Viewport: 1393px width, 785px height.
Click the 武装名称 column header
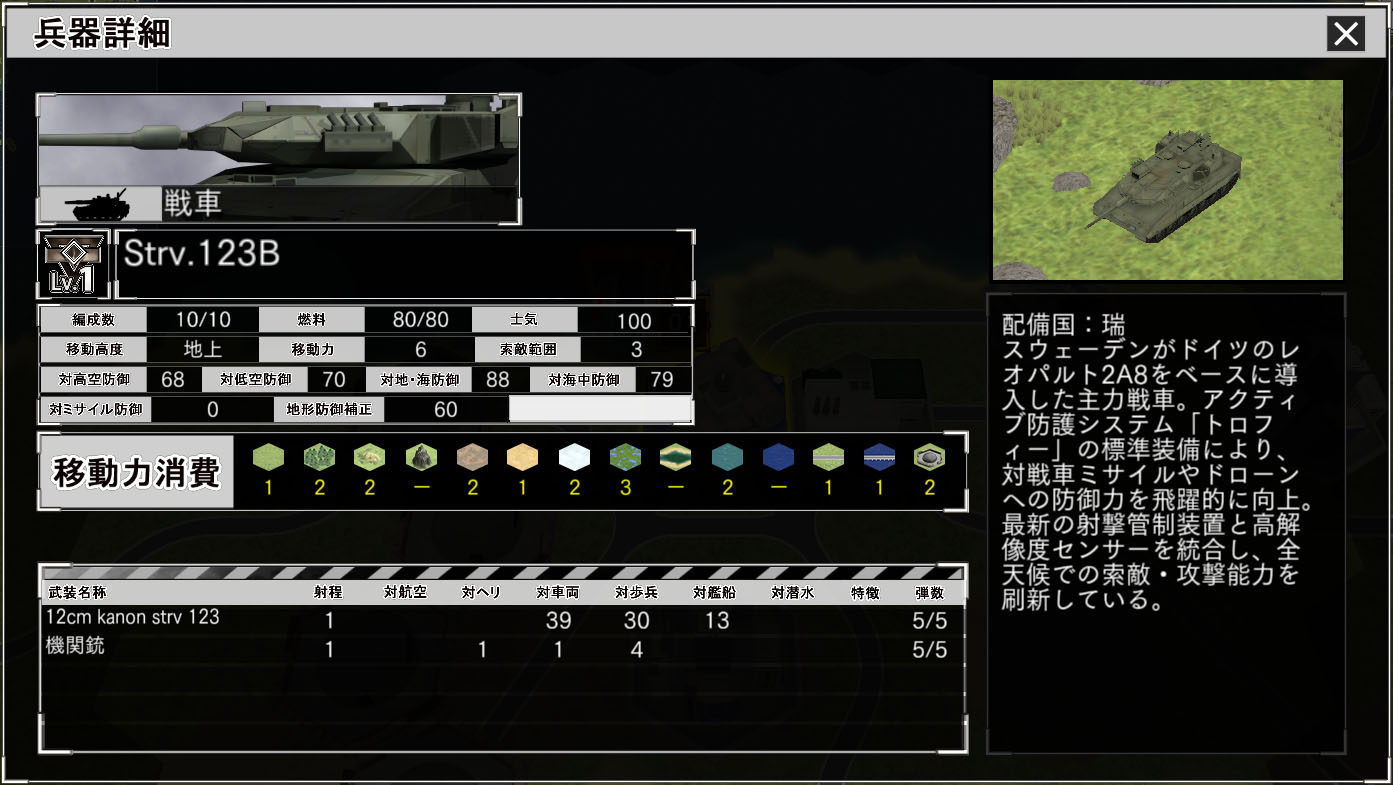point(76,593)
